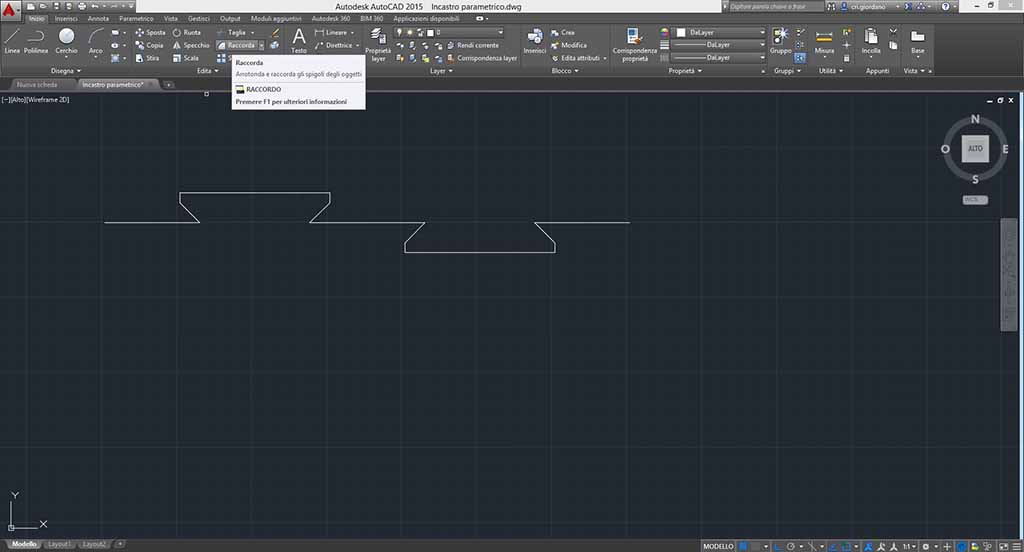Click Rendi corrente layer button

[473, 45]
